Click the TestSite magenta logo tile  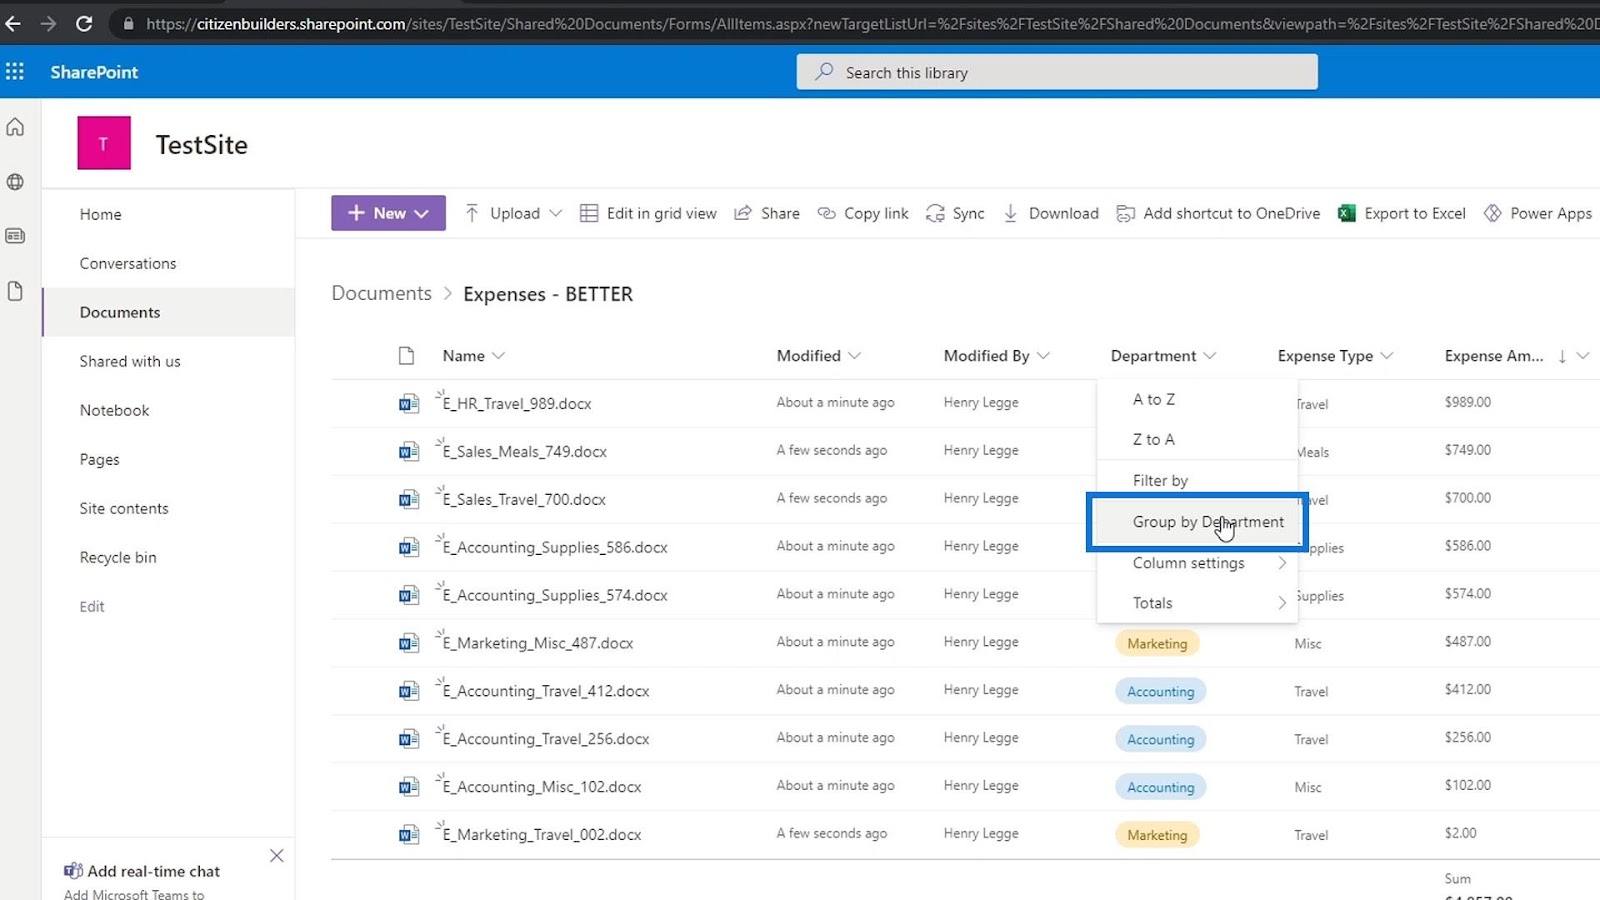coord(104,143)
